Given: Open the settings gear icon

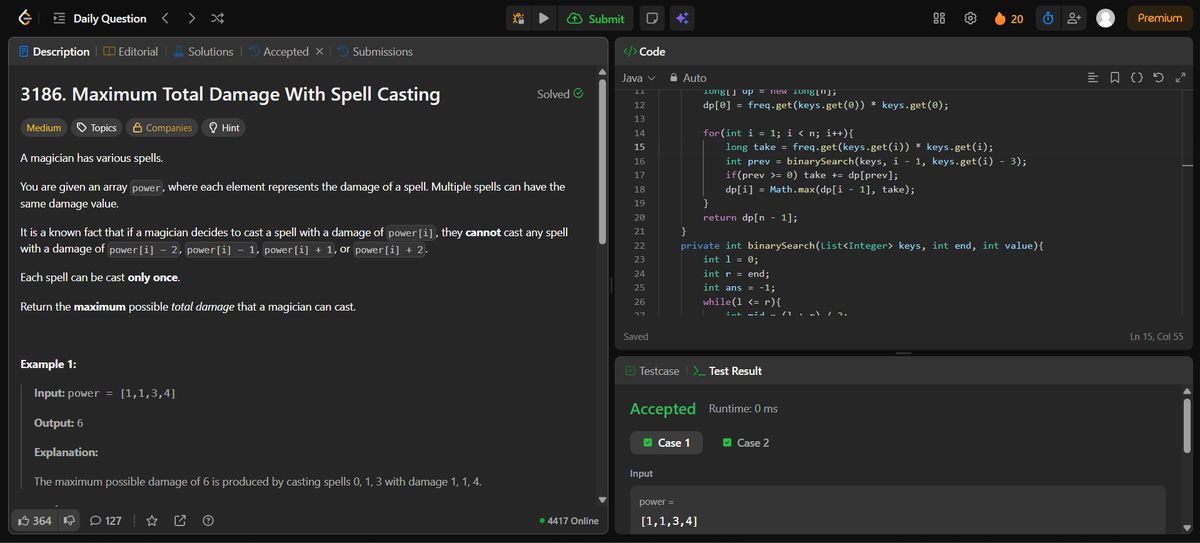Looking at the screenshot, I should coord(969,18).
